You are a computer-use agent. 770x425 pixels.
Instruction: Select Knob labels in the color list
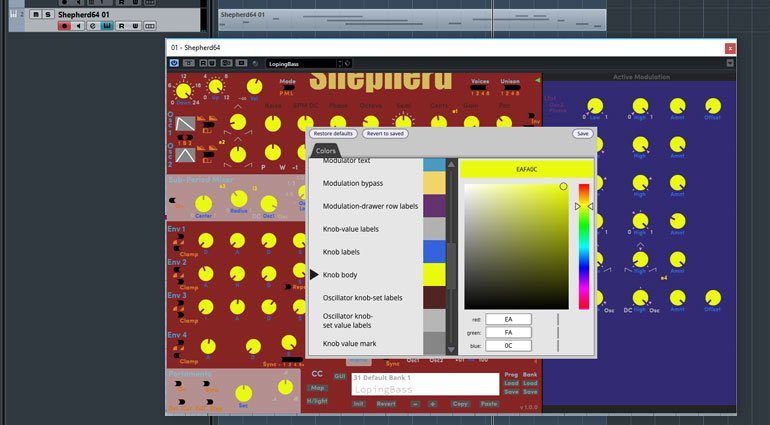pos(342,252)
